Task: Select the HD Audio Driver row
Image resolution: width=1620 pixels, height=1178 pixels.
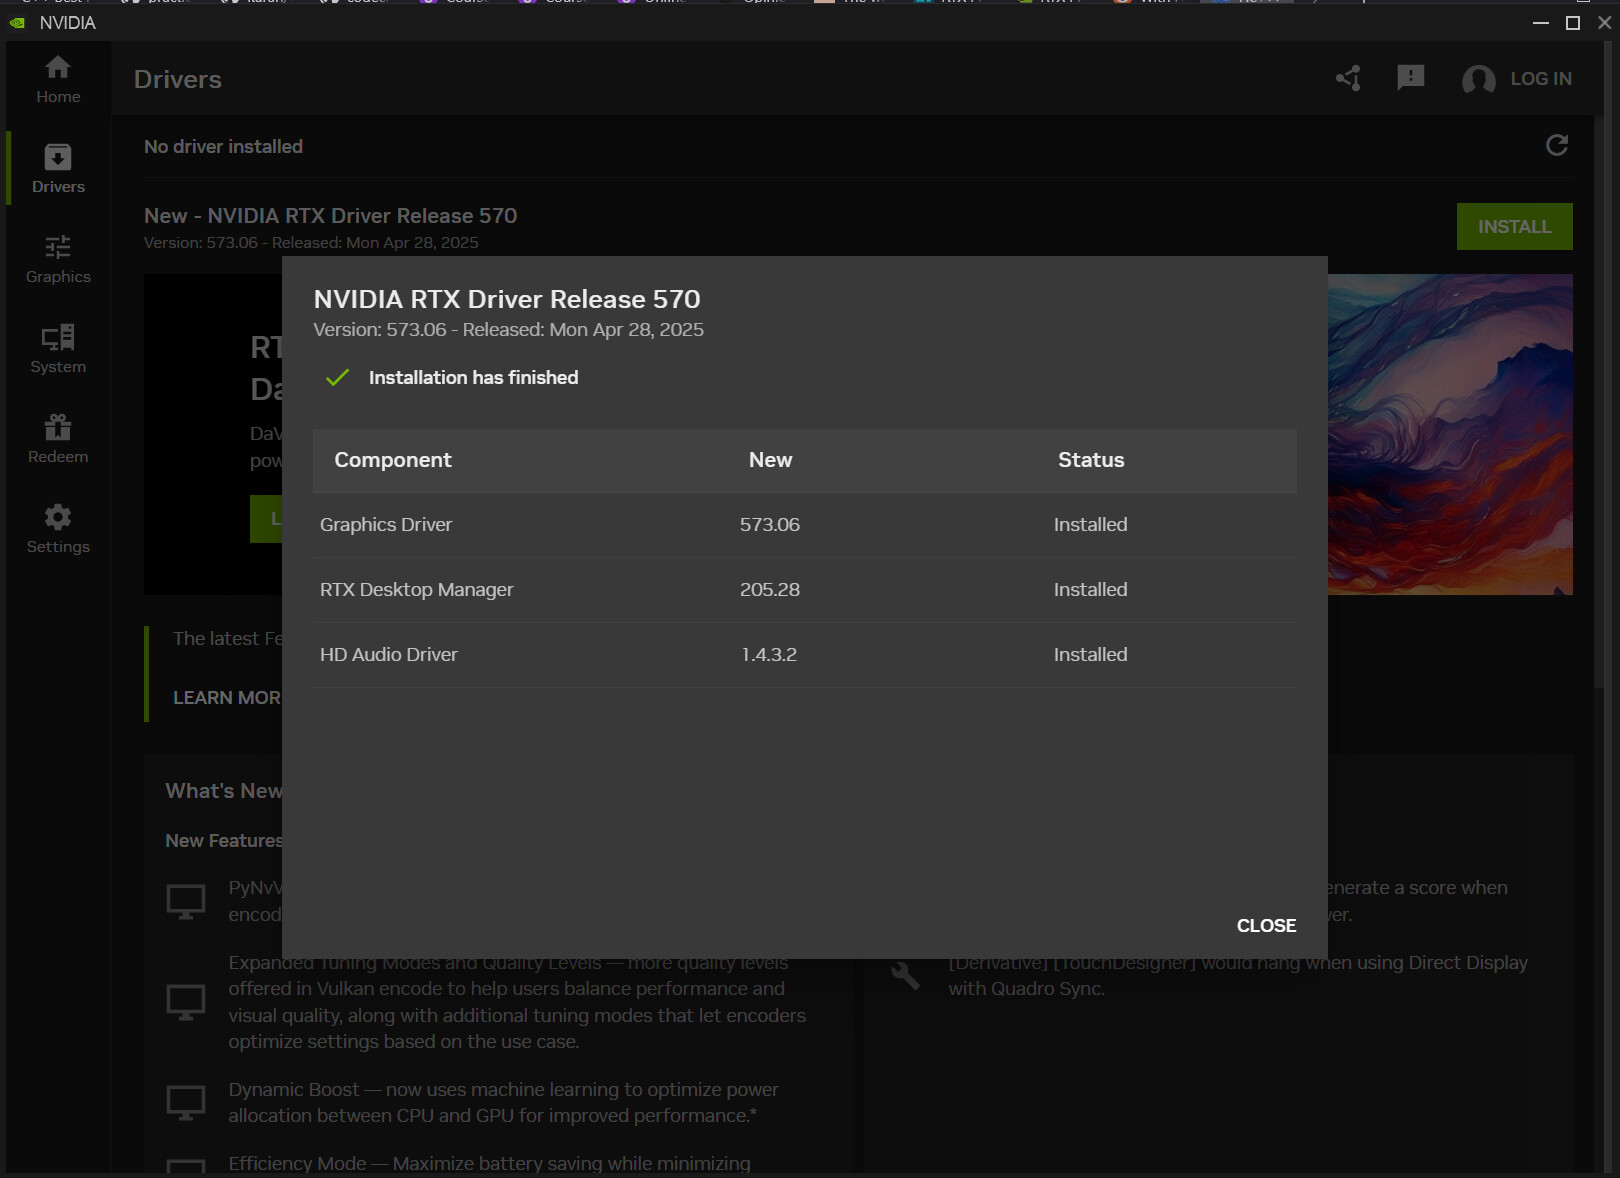Action: (x=804, y=655)
